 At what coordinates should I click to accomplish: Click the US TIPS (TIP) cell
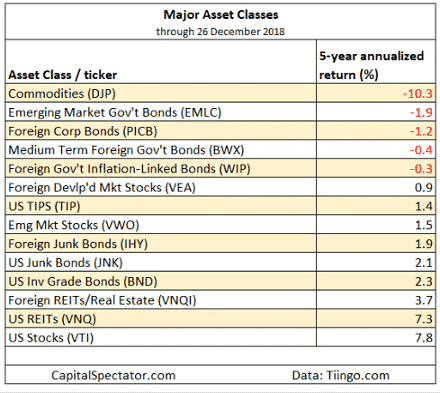tap(161, 206)
